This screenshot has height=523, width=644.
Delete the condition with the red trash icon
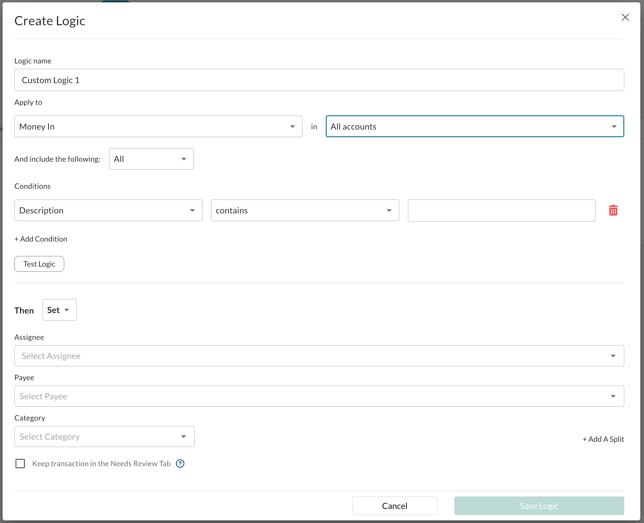pos(613,210)
